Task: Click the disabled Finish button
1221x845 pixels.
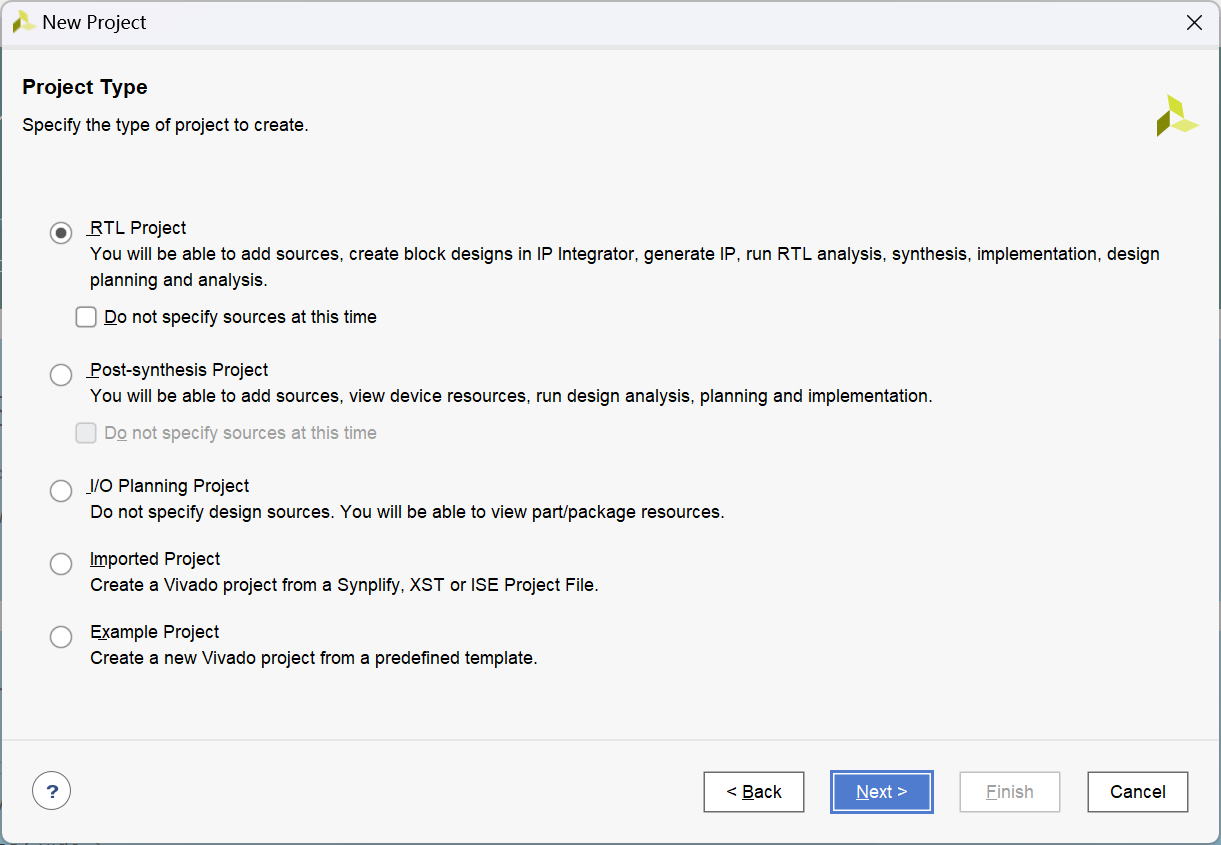Action: pyautogui.click(x=1009, y=792)
